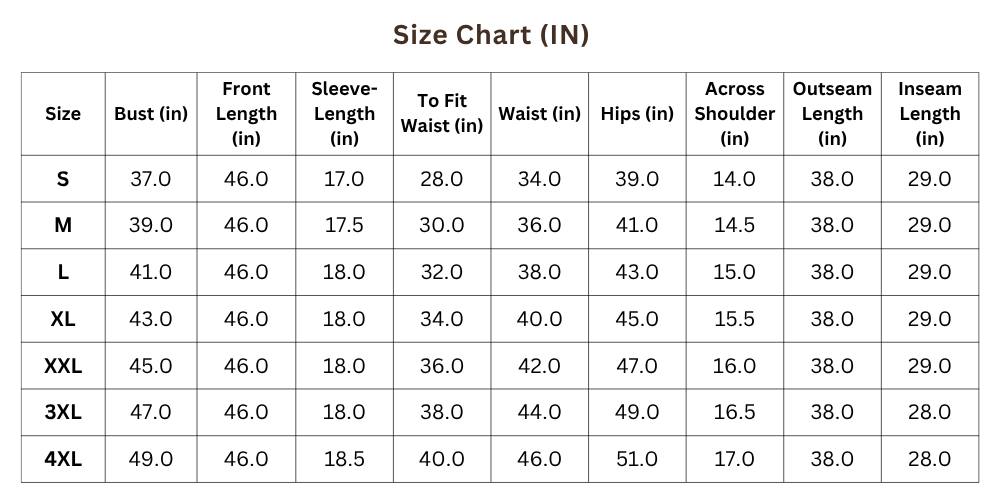
Task: Select hips value 51.0 in 4XL row
Action: pos(637,459)
